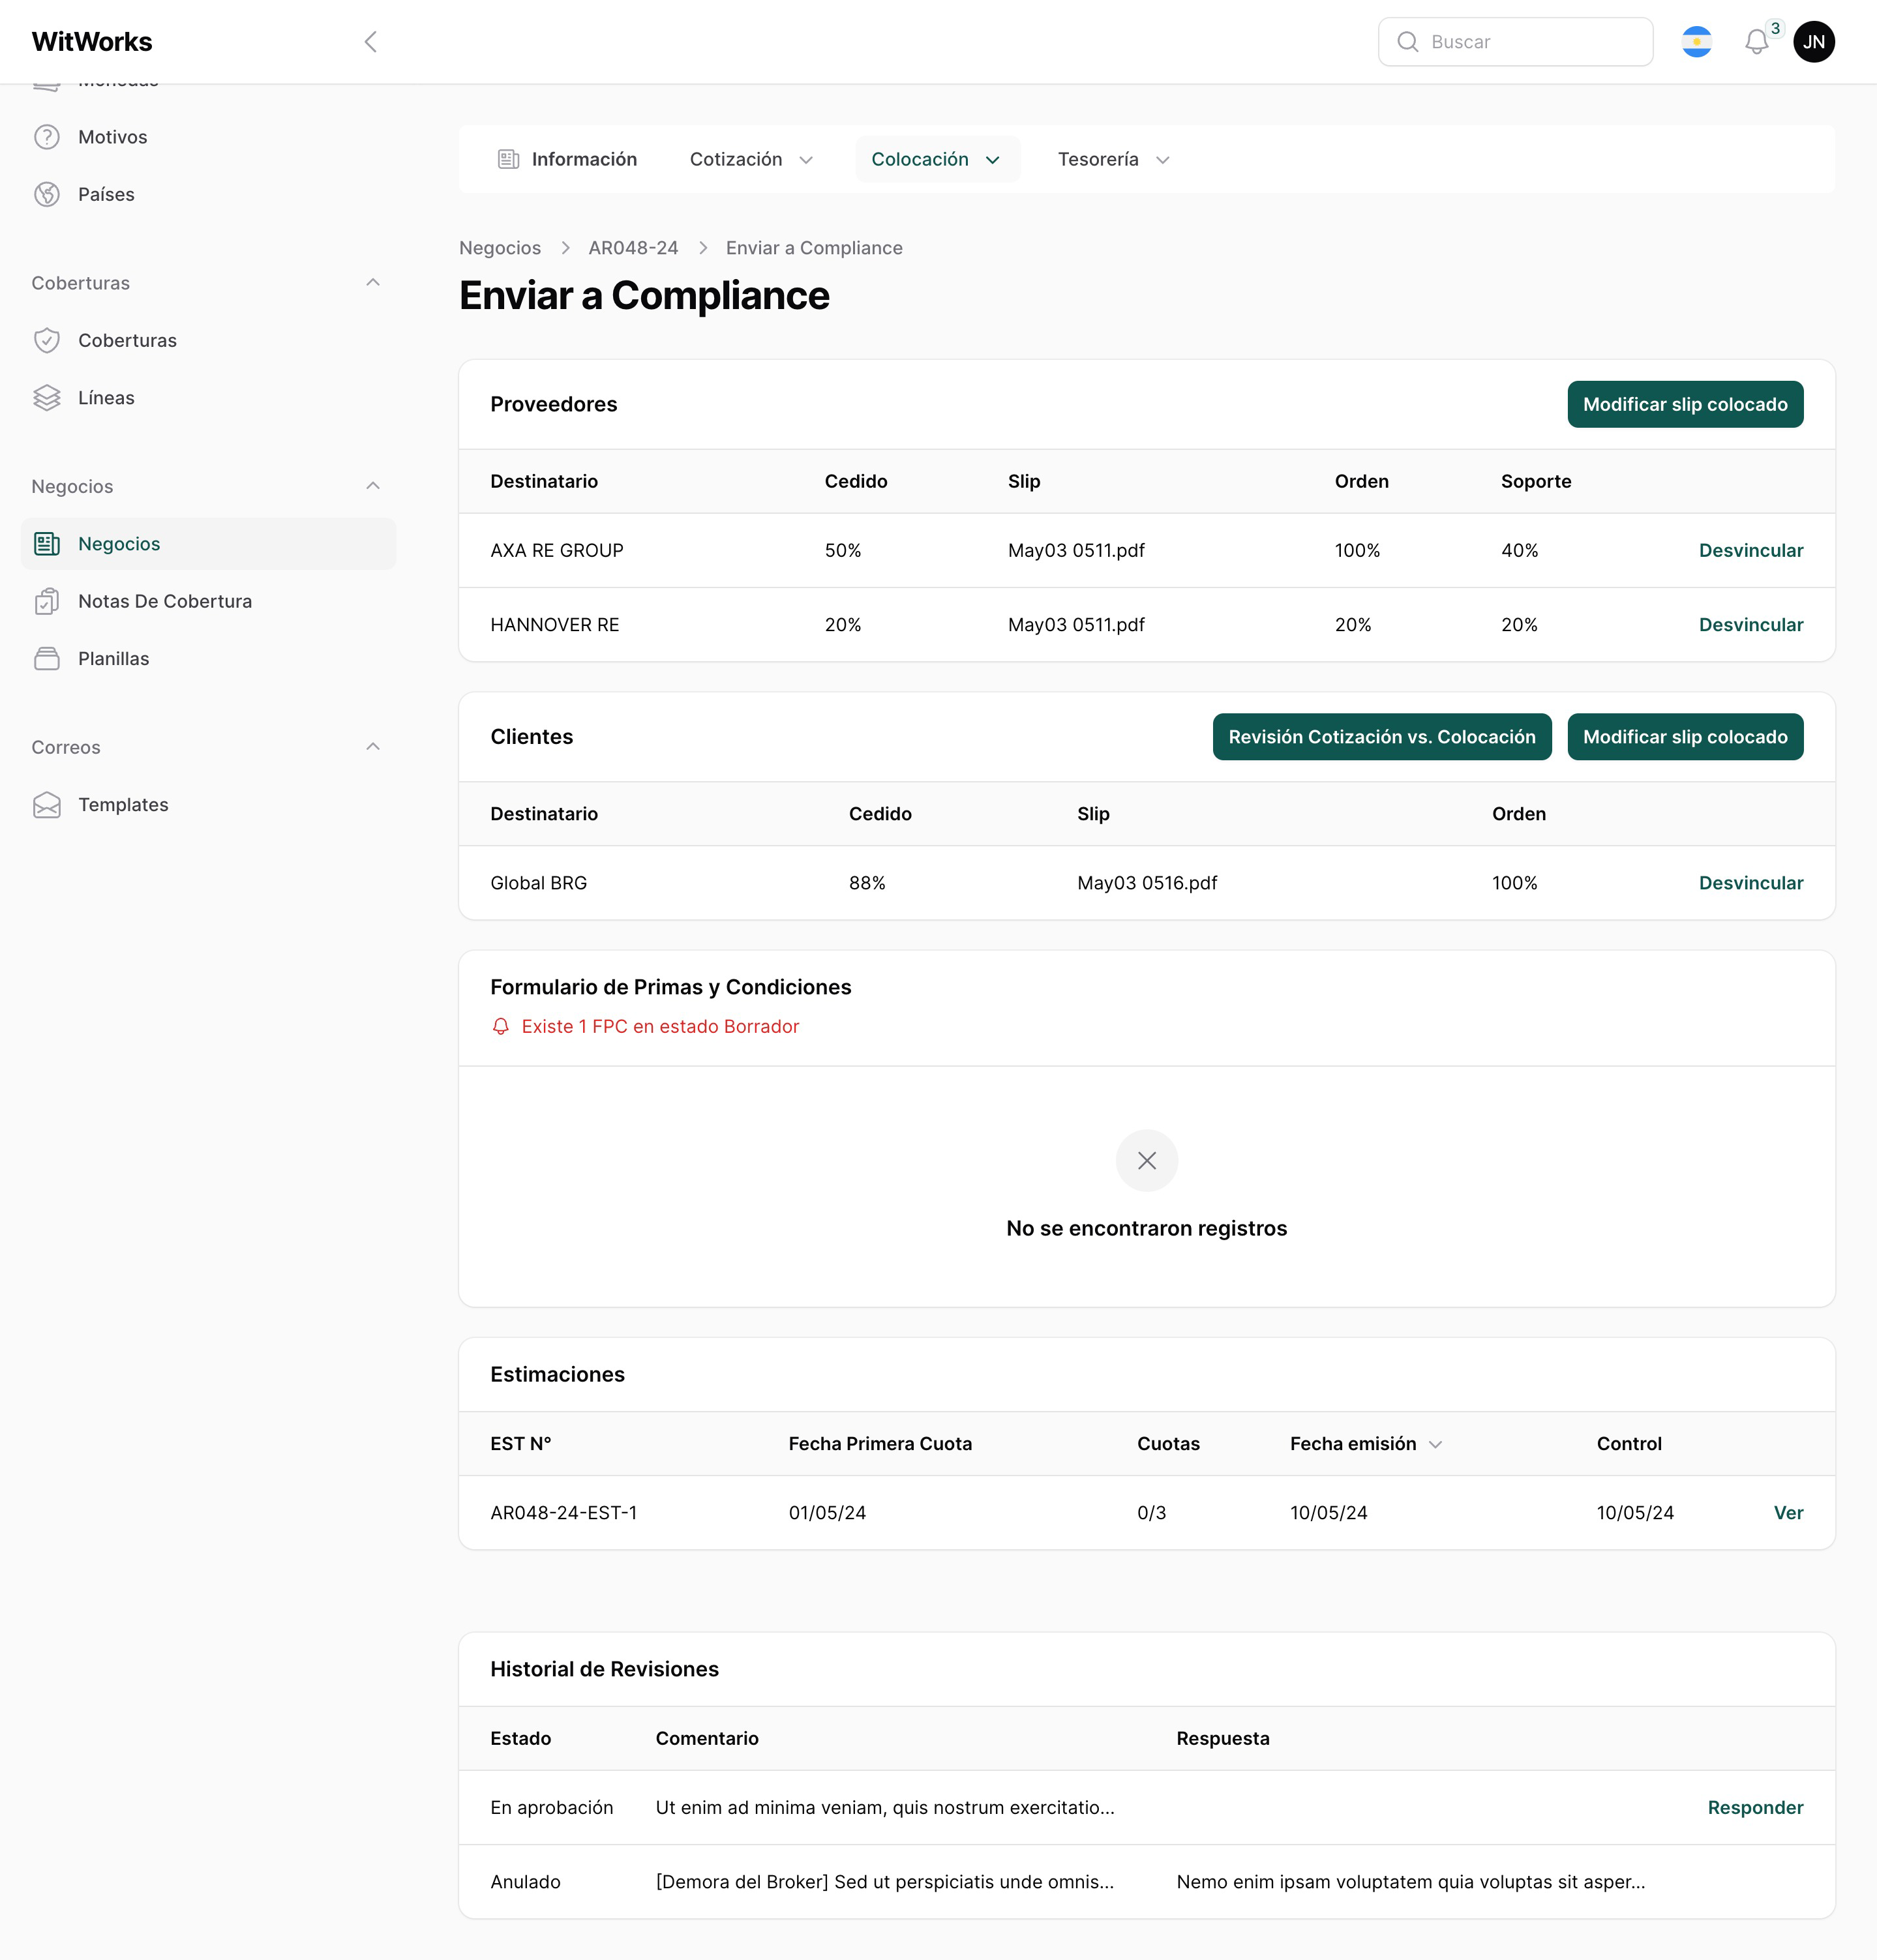Collapse the Negocios sidebar section

[373, 486]
